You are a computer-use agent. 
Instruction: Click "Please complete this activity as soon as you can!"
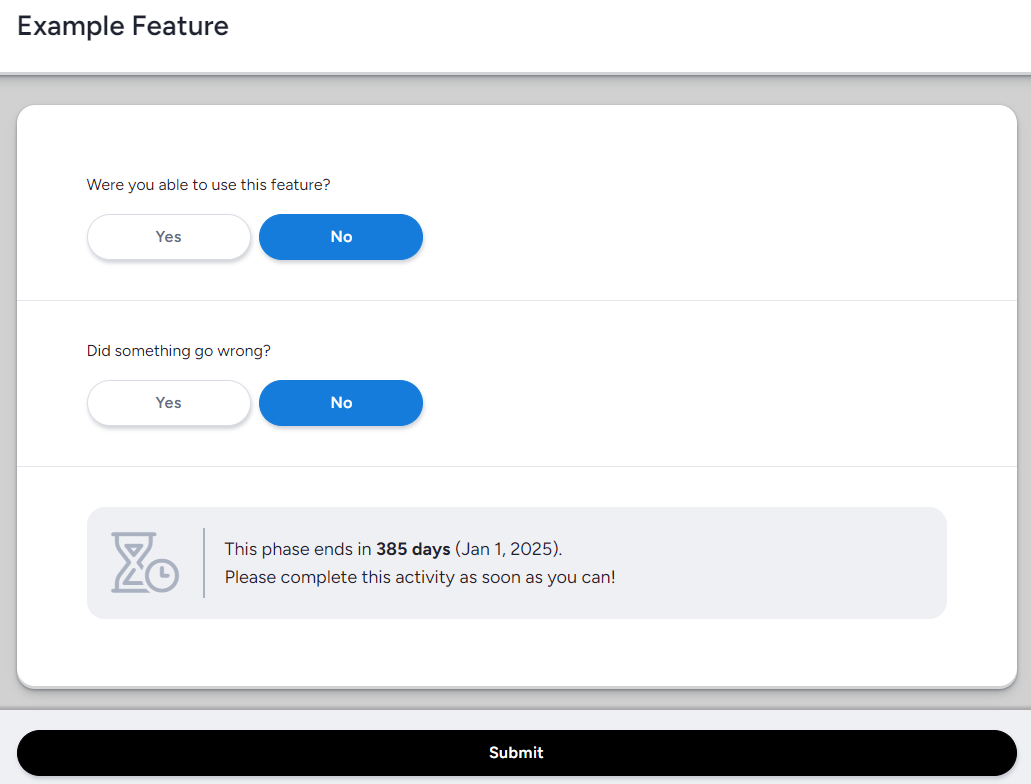[420, 577]
